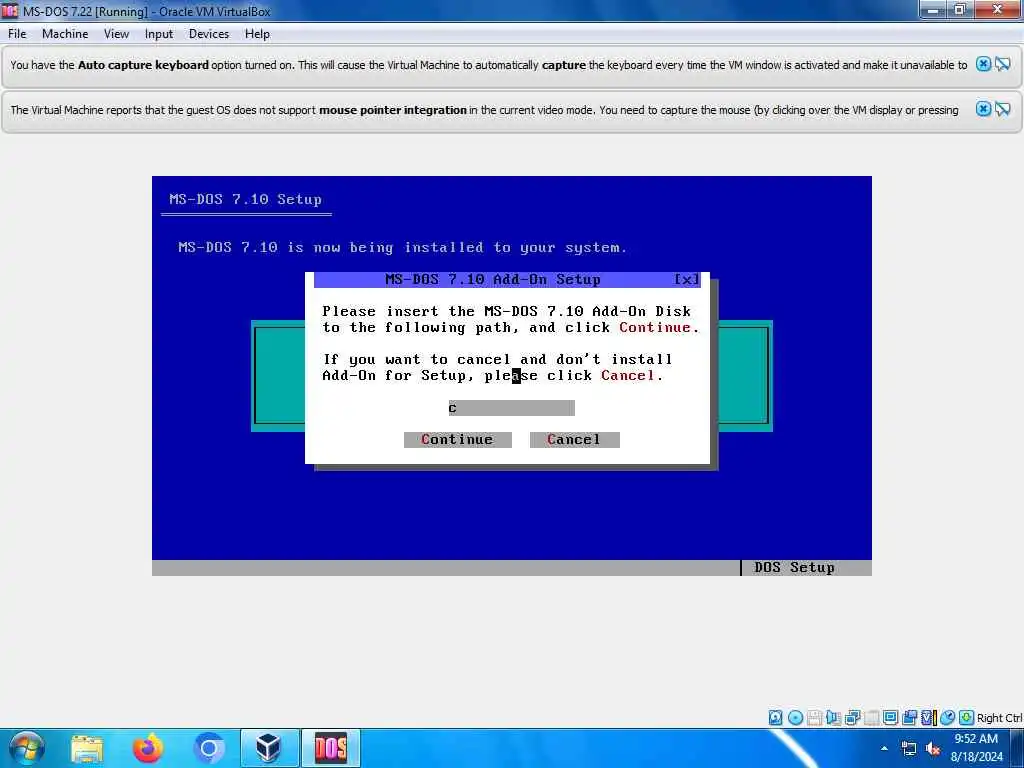Click the greyed-out USB devices status icon
This screenshot has height=768, width=1024.
tap(871, 718)
